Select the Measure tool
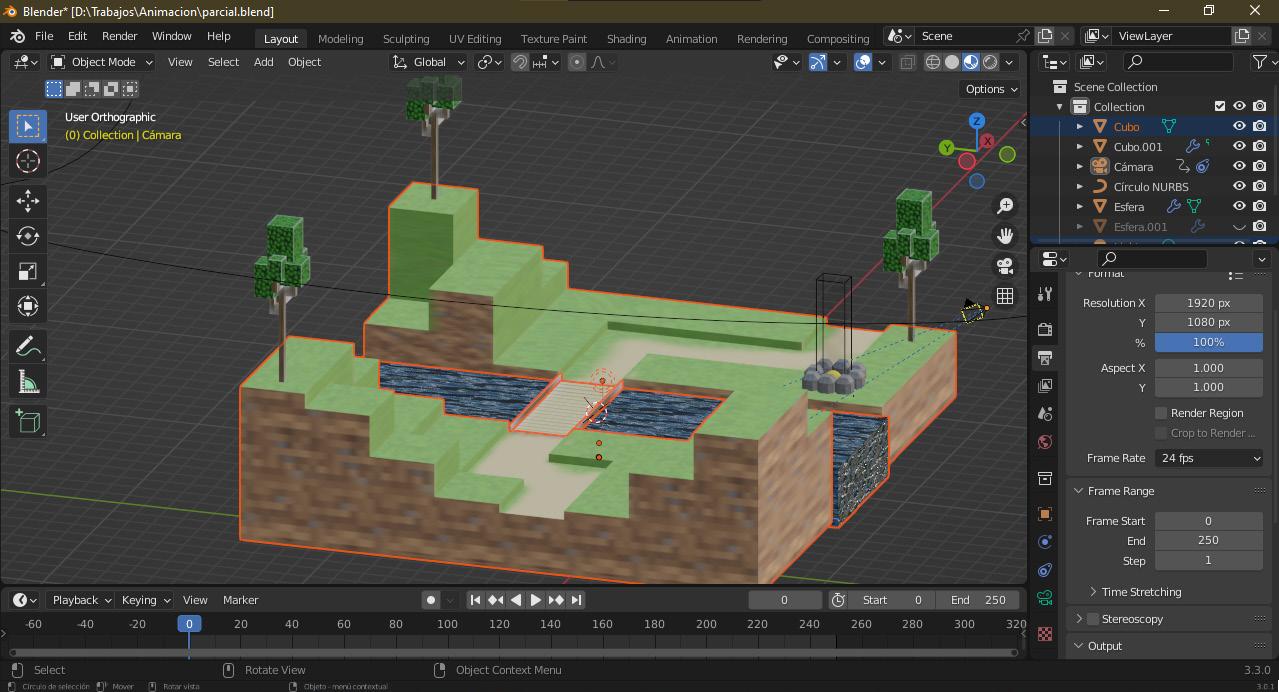The height and width of the screenshot is (692, 1279). [28, 382]
